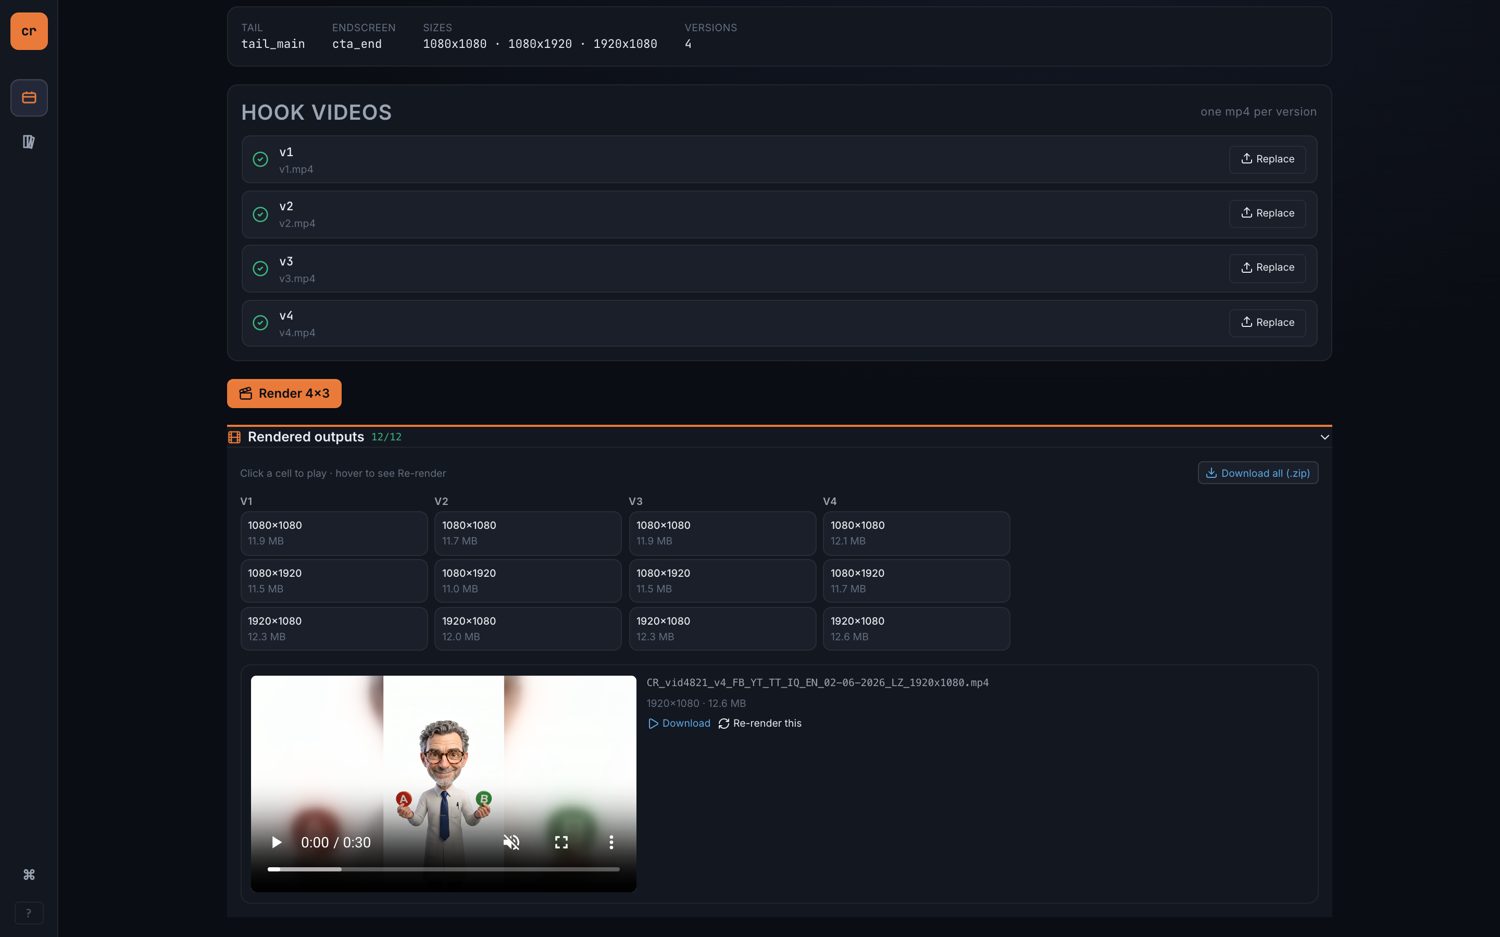
Task: Open the library icon in sidebar
Action: [29, 142]
